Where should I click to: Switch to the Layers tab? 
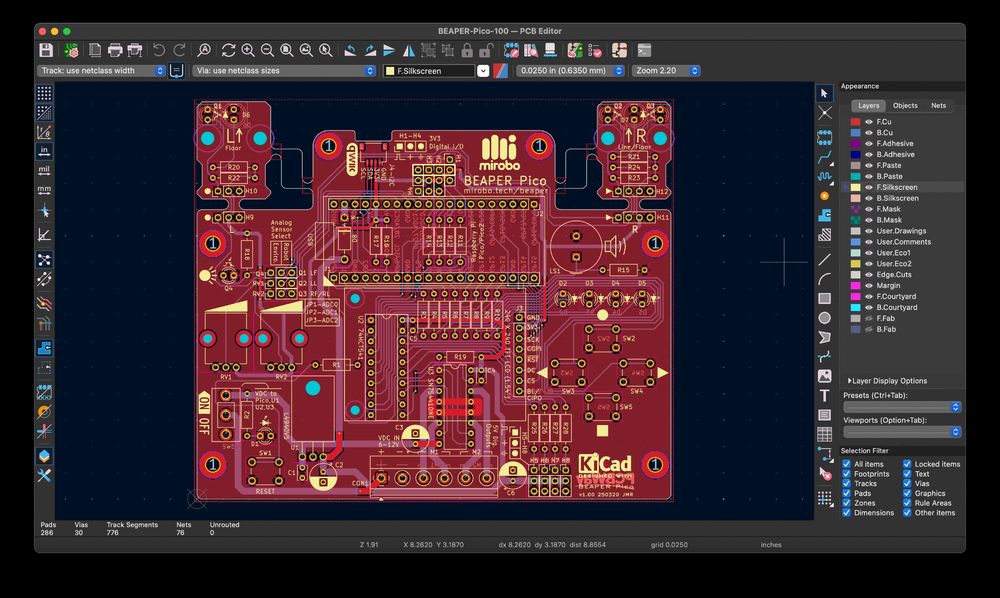click(868, 105)
